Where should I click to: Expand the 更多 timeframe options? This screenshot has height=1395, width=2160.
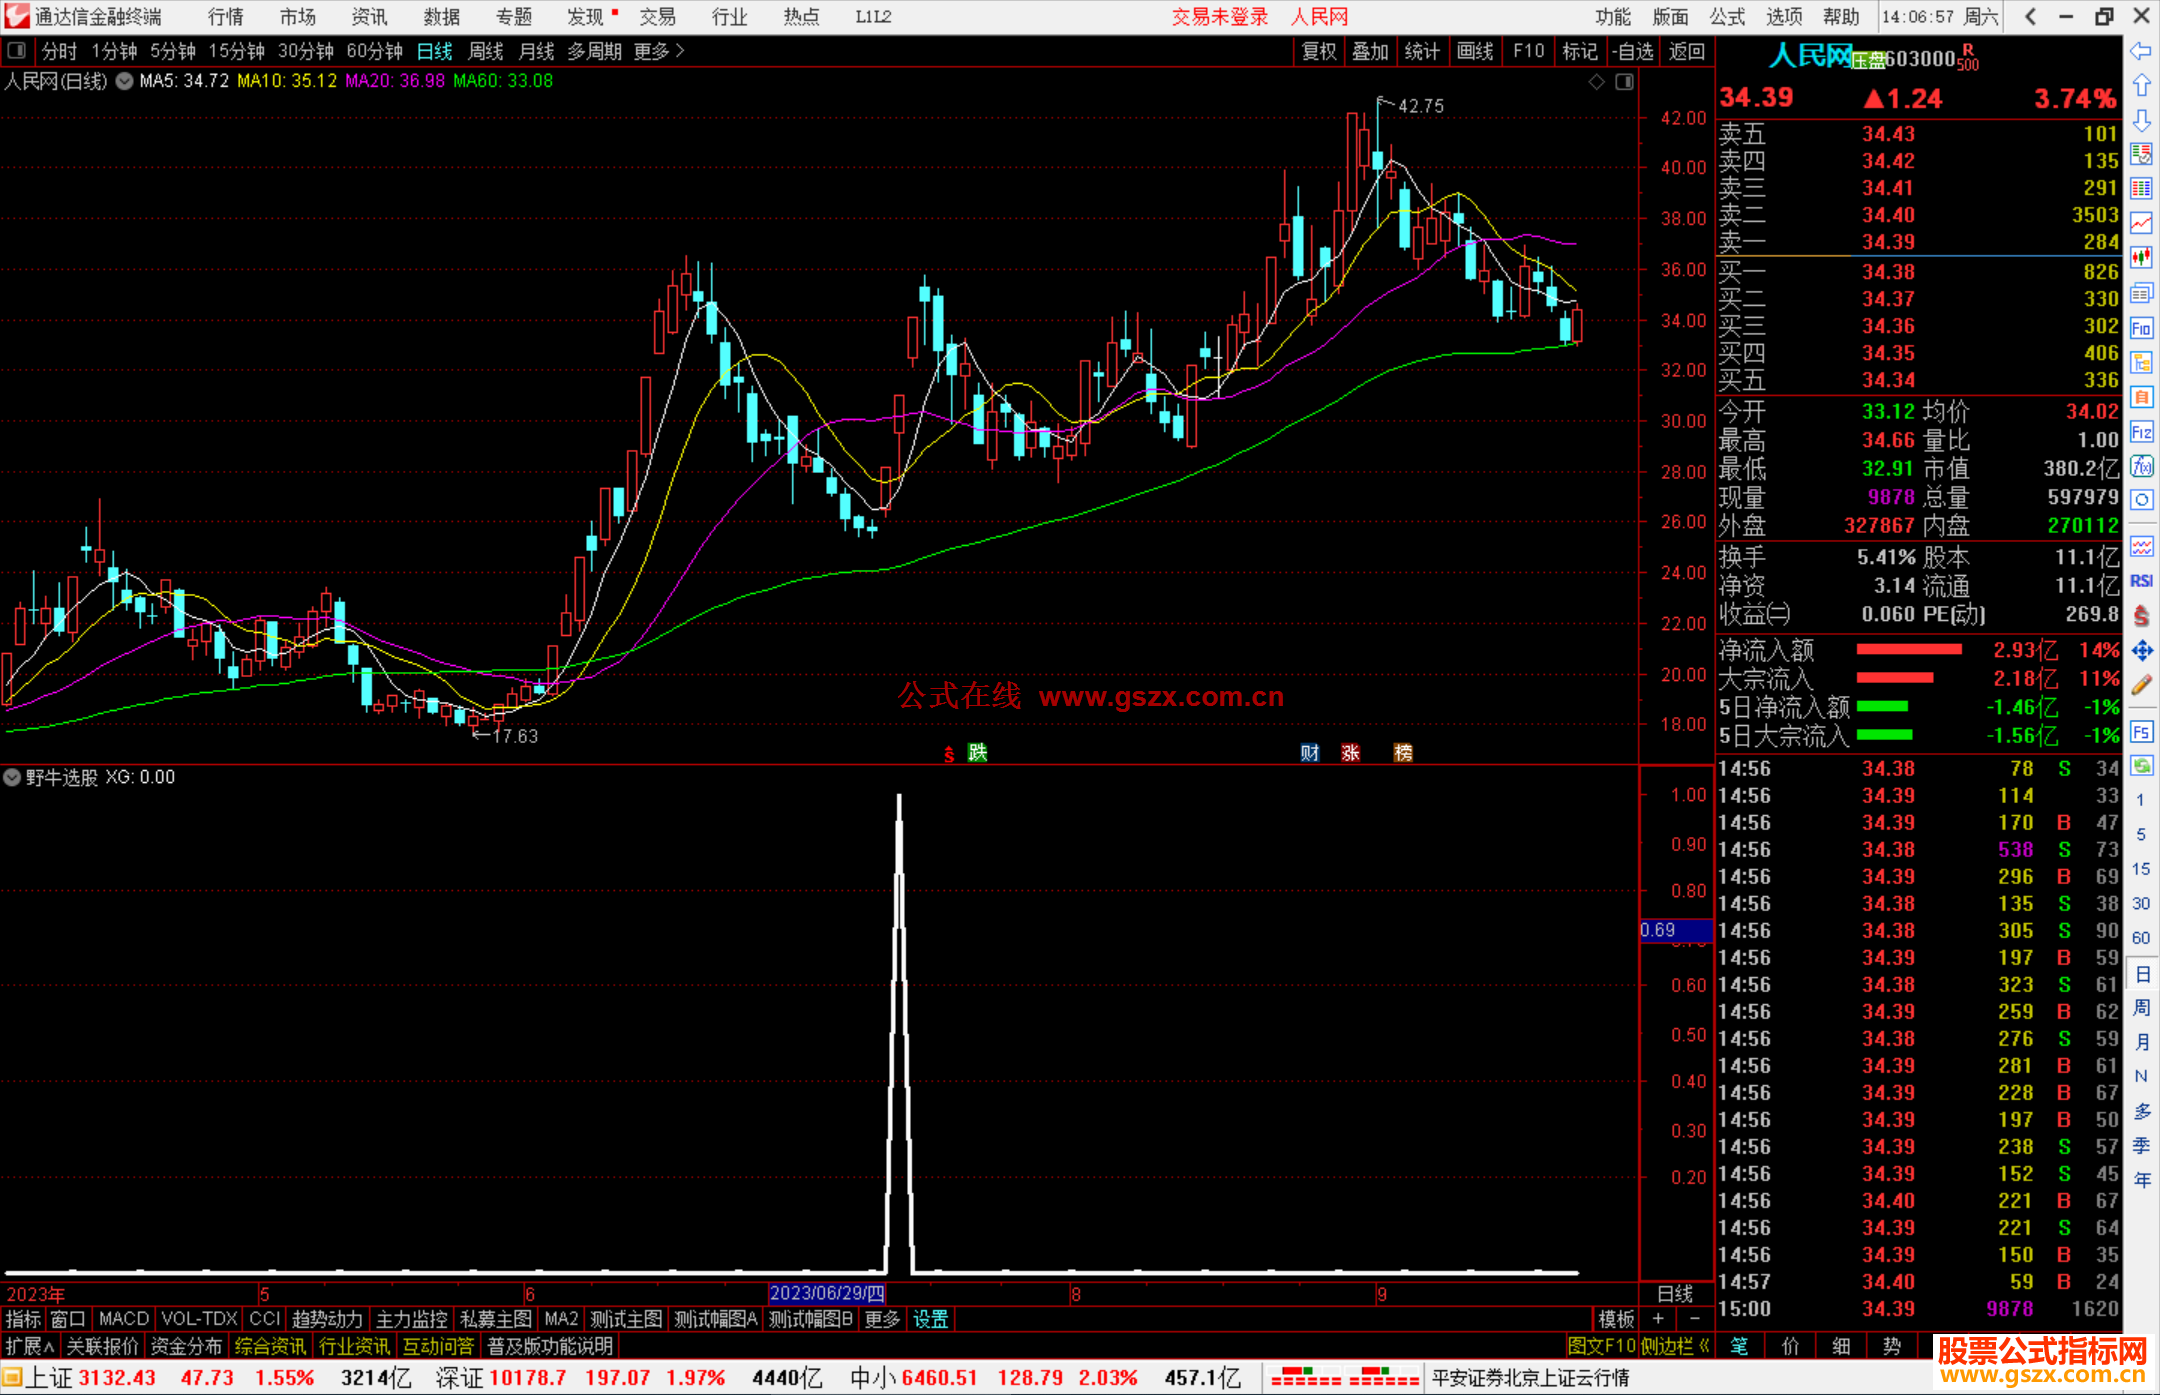[x=658, y=51]
